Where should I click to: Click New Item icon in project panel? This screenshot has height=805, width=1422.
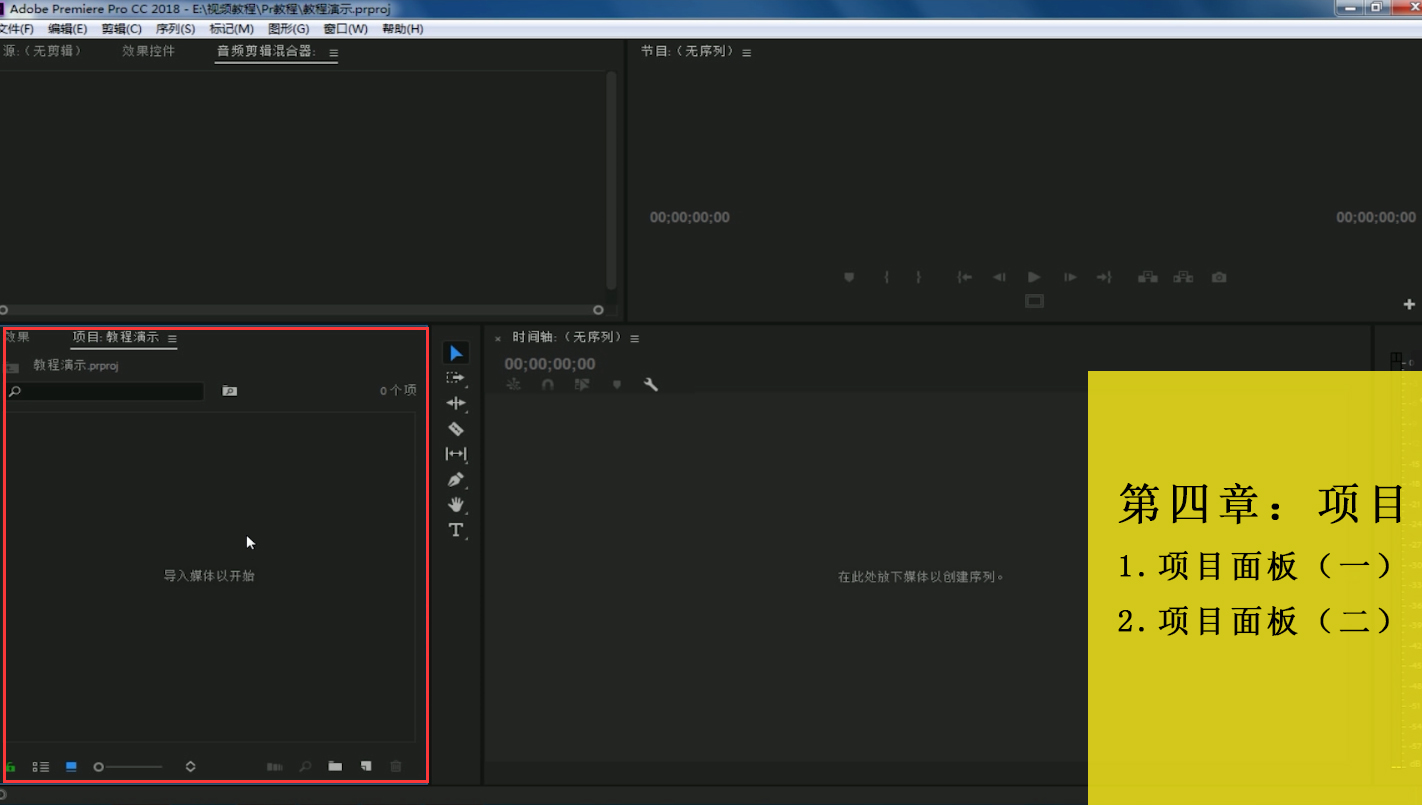366,767
